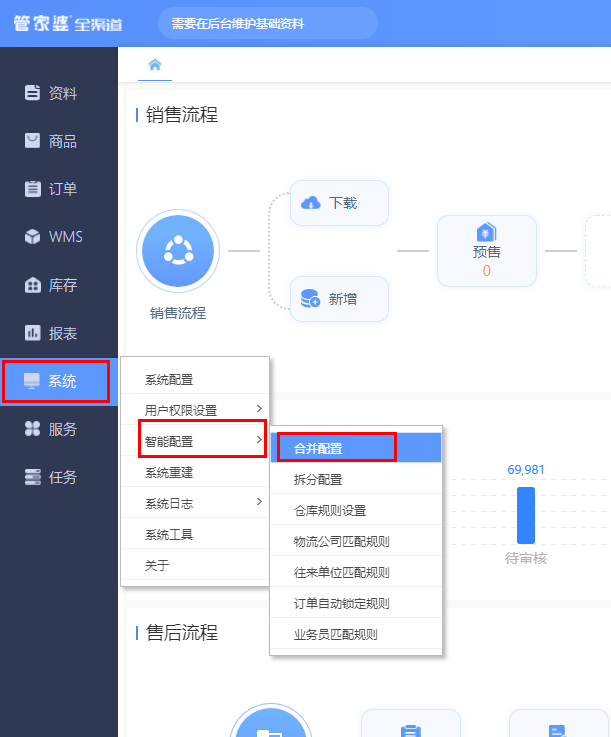The image size is (611, 737).
Task: Click the 下载 flow button
Action: tap(339, 203)
